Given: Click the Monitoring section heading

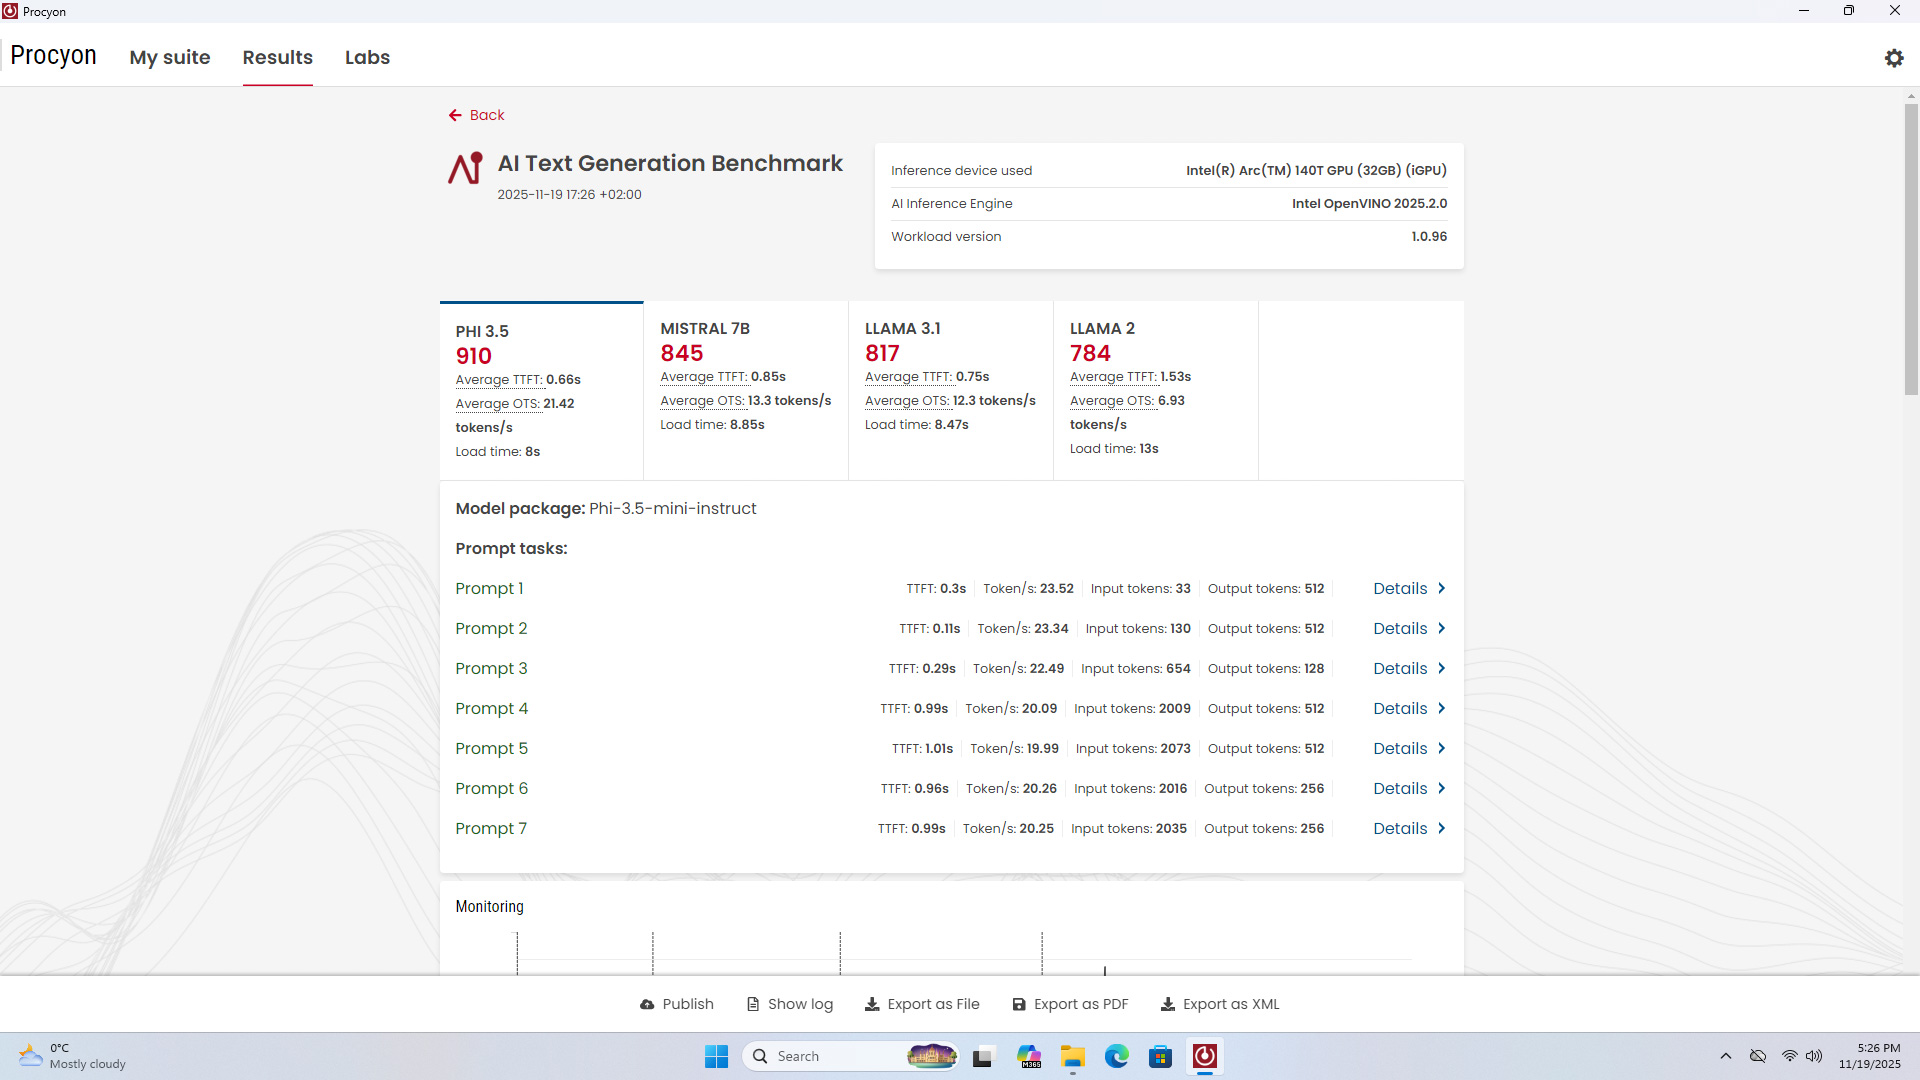Looking at the screenshot, I should (x=489, y=907).
